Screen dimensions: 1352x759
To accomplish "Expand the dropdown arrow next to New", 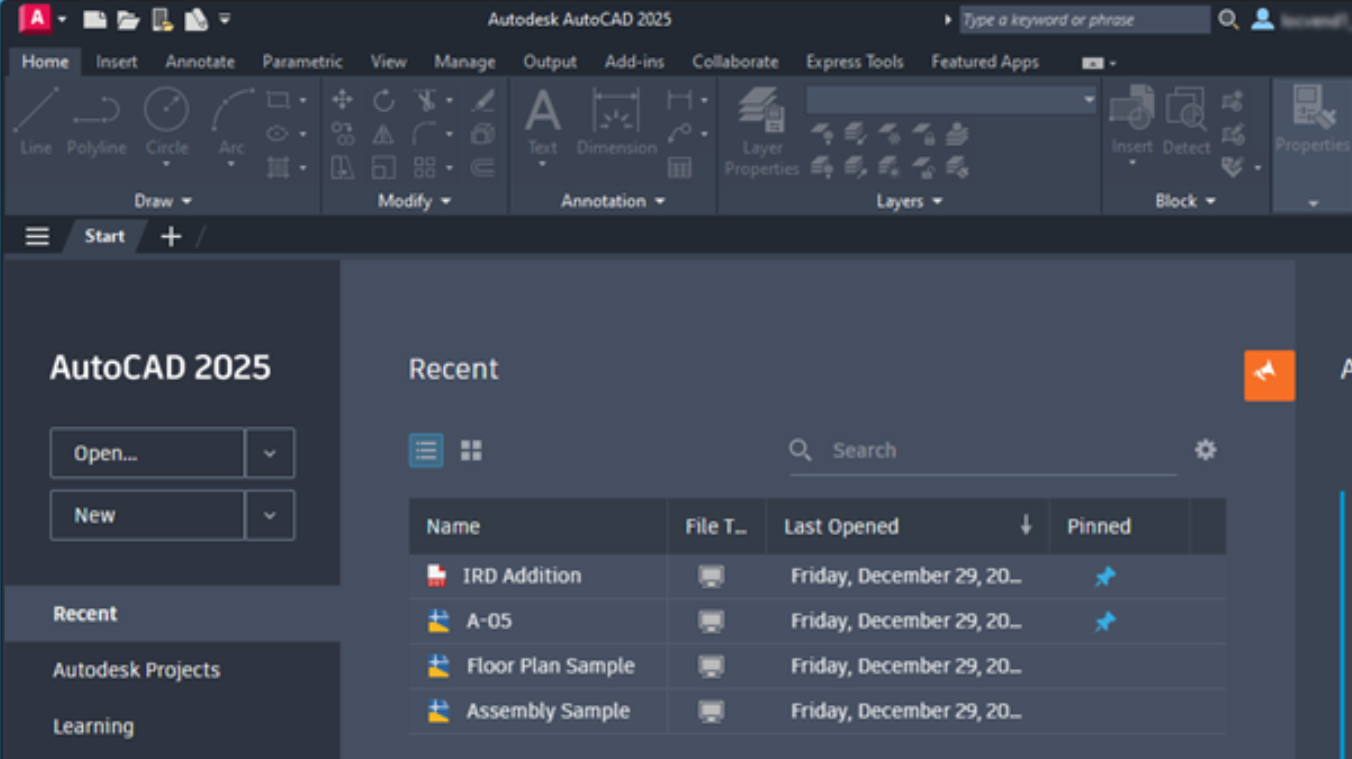I will click(270, 515).
